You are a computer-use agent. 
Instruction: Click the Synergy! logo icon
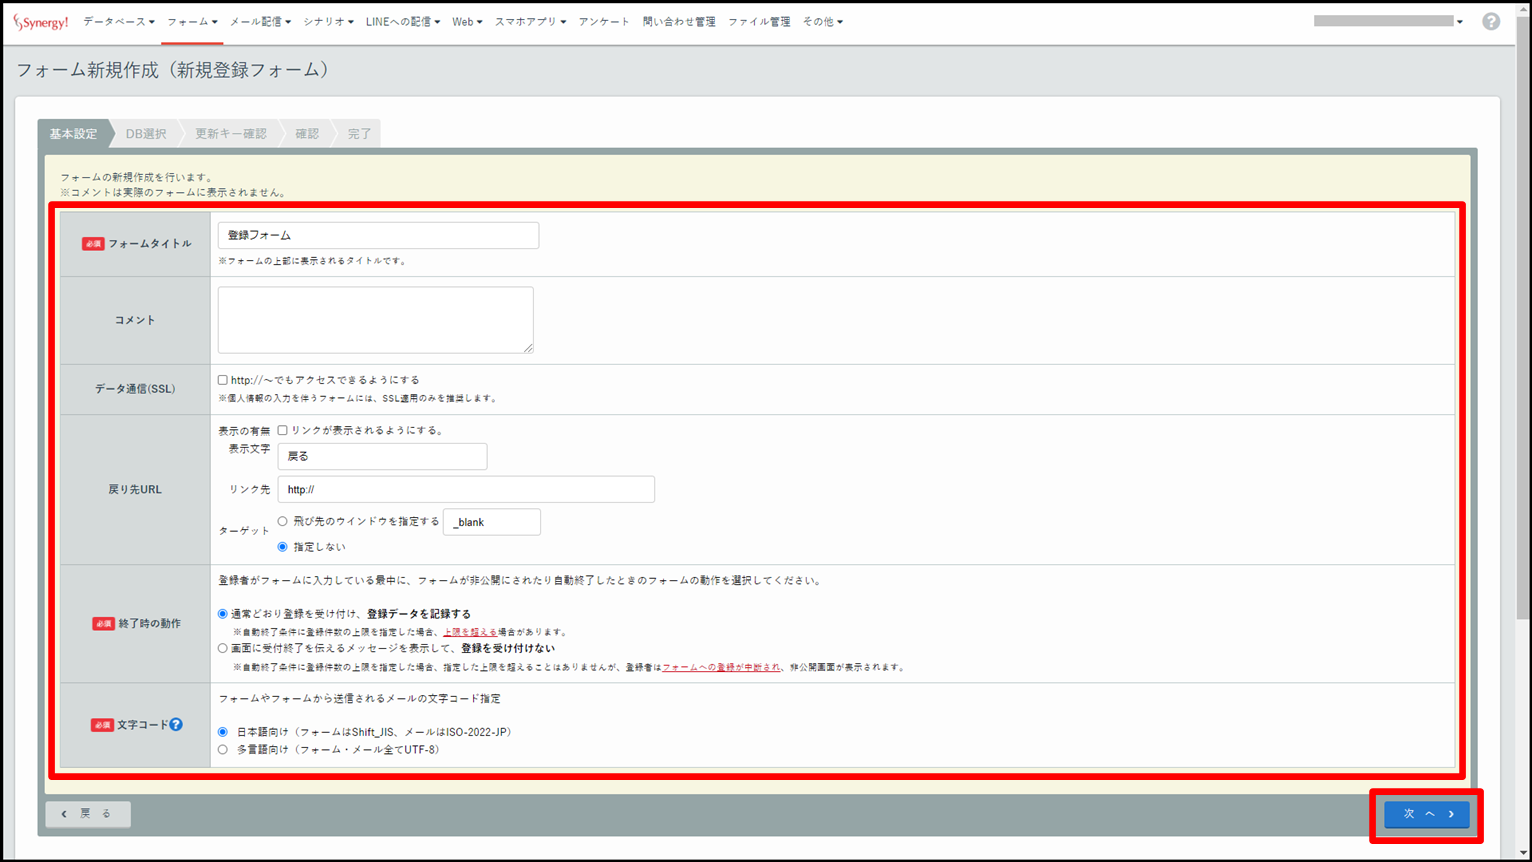click(41, 22)
